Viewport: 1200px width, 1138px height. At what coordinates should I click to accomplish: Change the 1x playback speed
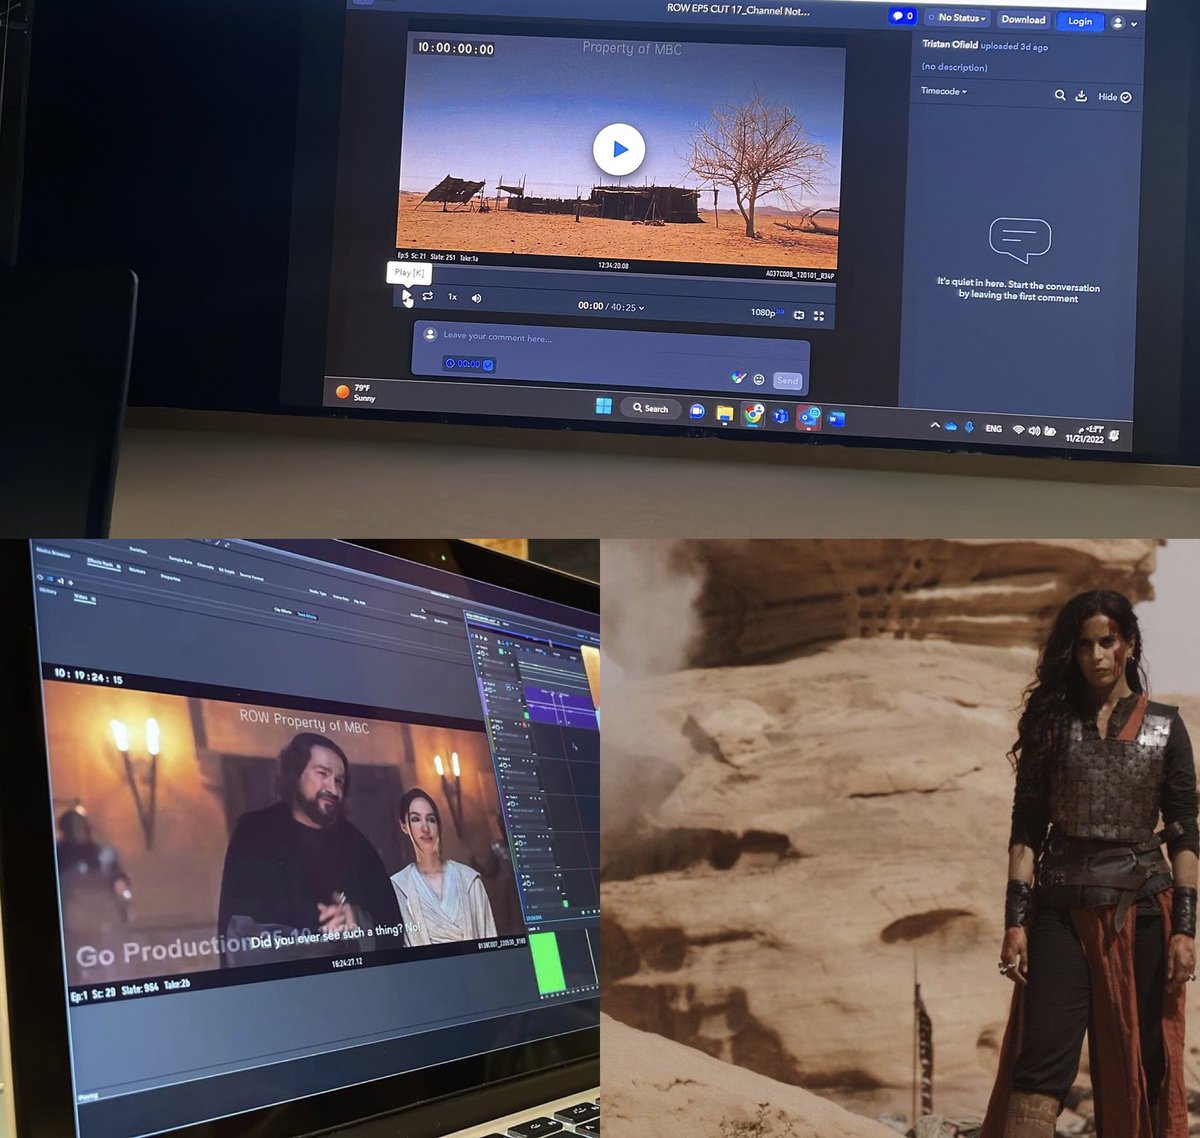[x=452, y=297]
